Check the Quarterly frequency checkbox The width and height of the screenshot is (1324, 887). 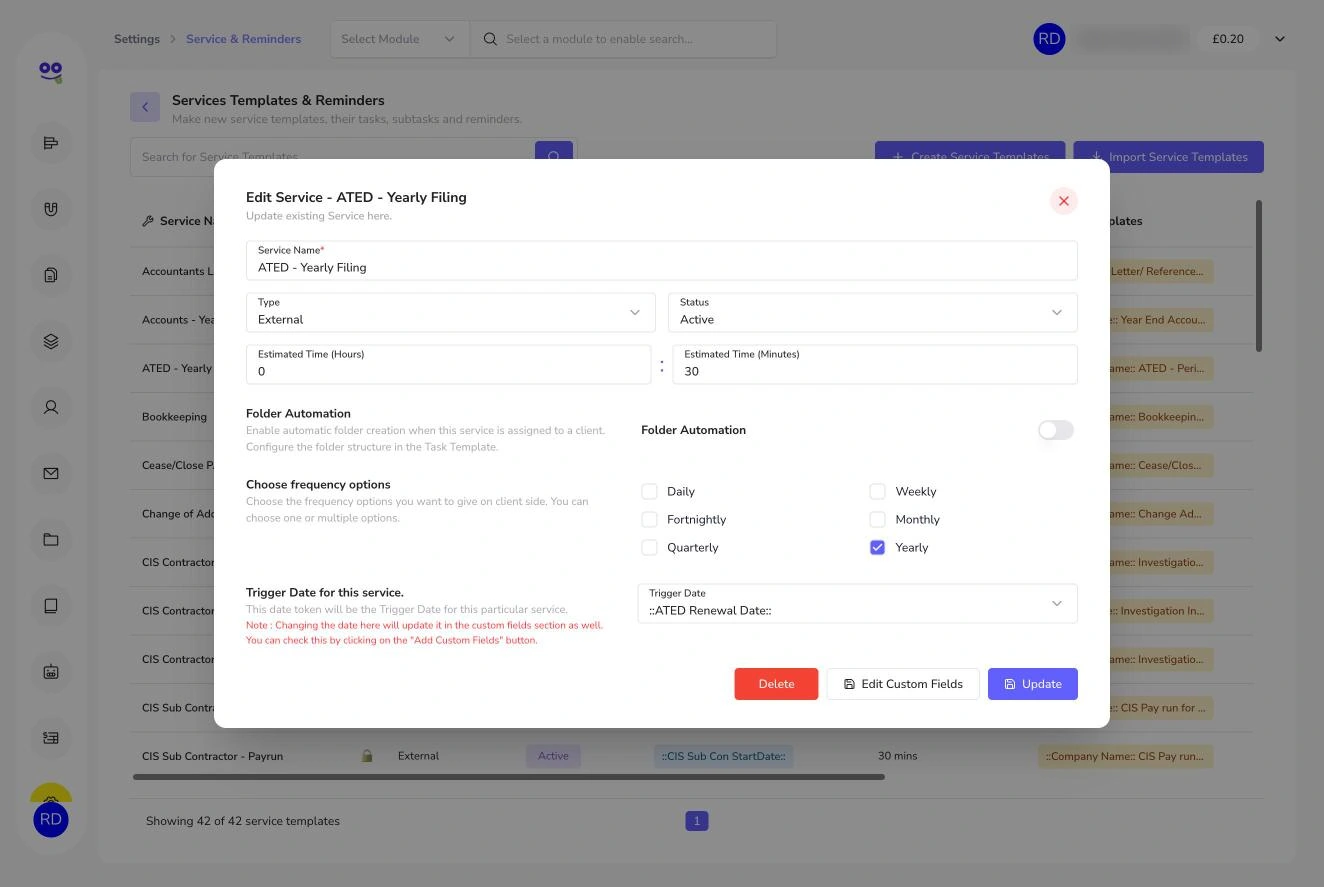650,547
